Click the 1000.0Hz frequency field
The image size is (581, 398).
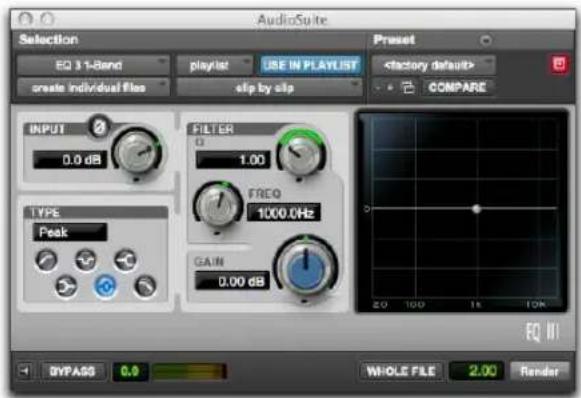click(x=284, y=213)
